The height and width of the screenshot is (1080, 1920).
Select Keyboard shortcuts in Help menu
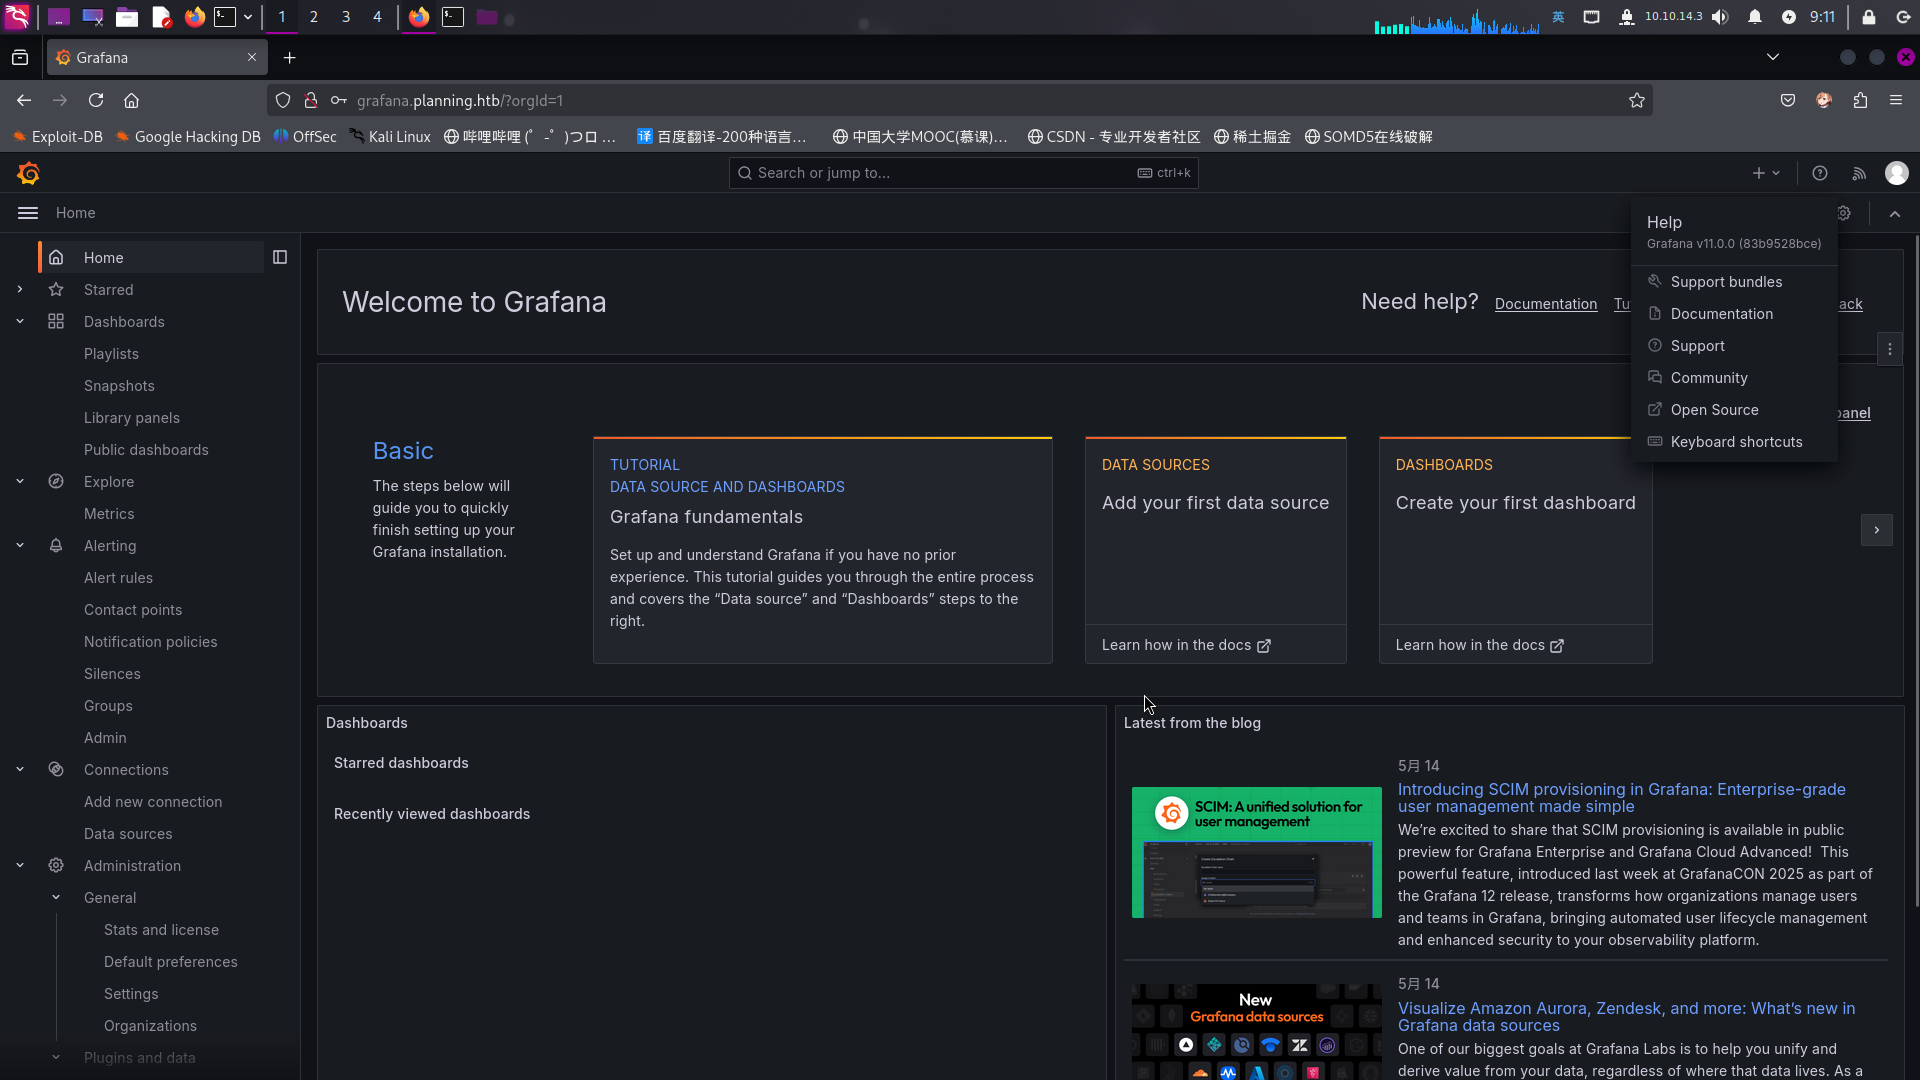[x=1734, y=442]
